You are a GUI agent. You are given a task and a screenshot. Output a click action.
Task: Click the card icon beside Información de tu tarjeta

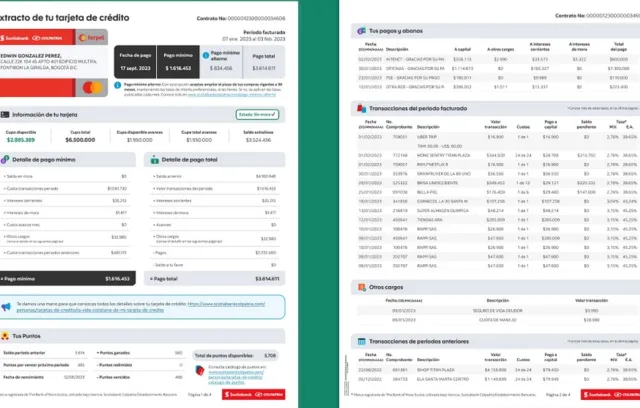5,115
